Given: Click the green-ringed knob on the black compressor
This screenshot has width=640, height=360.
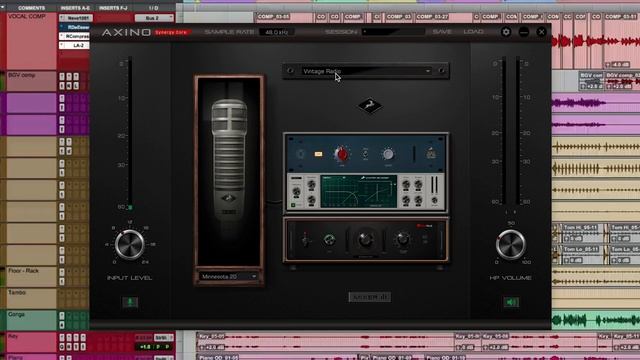Looking at the screenshot, I should click(x=329, y=240).
